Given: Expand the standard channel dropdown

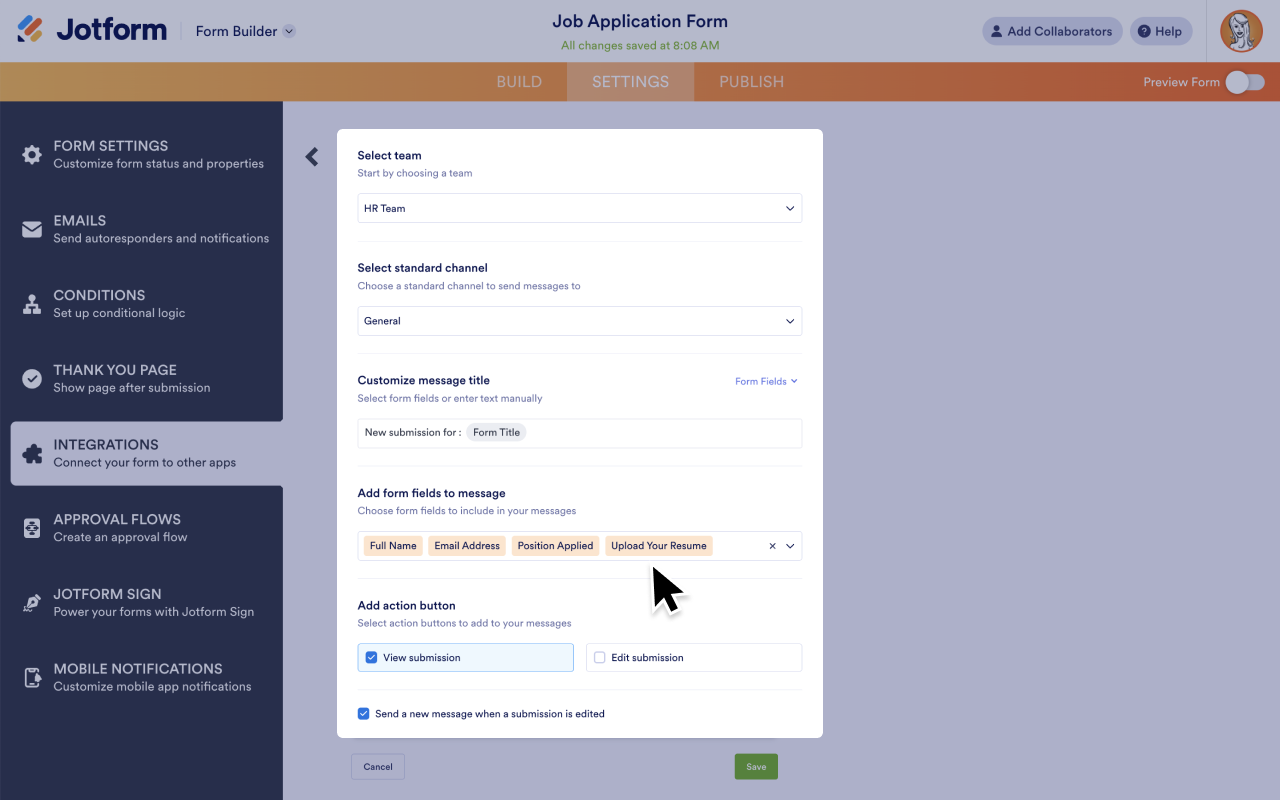Looking at the screenshot, I should (x=580, y=321).
